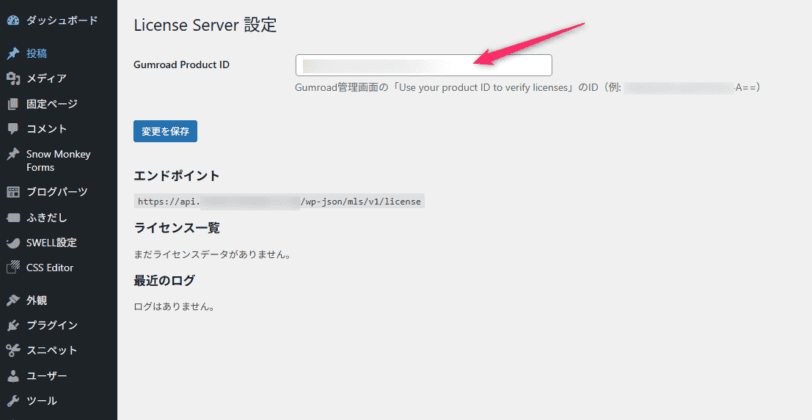Click the SWELL設定 wave icon
The image size is (812, 420).
[x=12, y=243]
